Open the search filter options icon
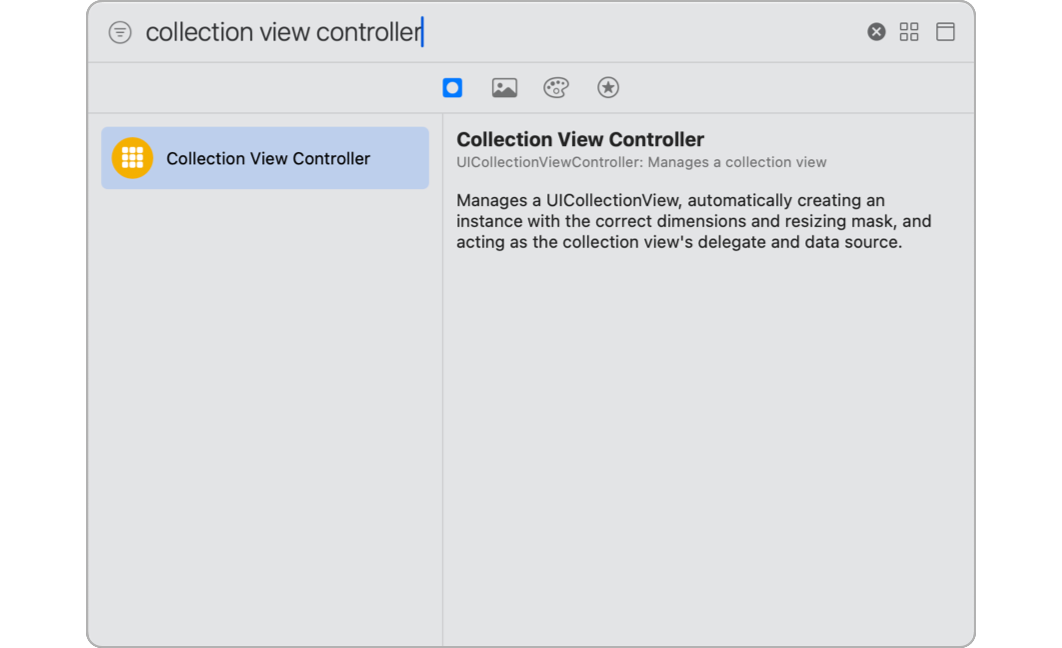The image size is (1062, 648). point(119,31)
